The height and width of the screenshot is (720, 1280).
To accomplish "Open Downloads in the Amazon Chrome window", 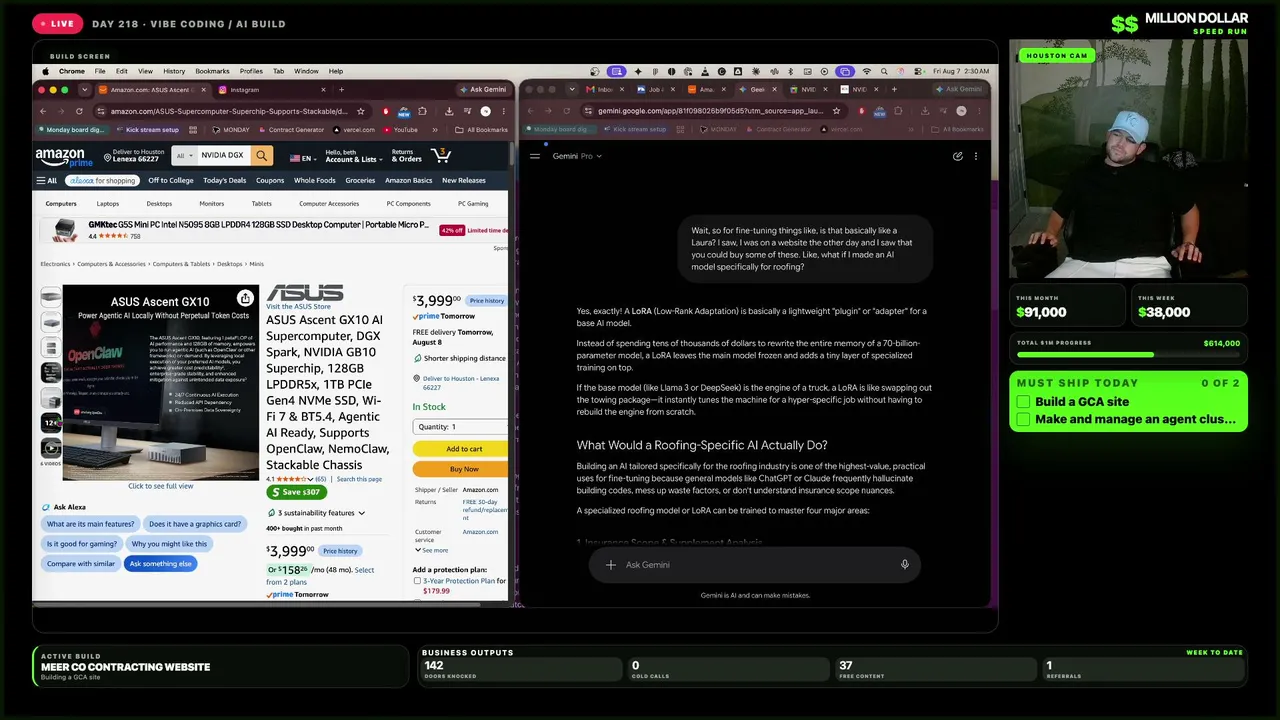I will [x=449, y=111].
